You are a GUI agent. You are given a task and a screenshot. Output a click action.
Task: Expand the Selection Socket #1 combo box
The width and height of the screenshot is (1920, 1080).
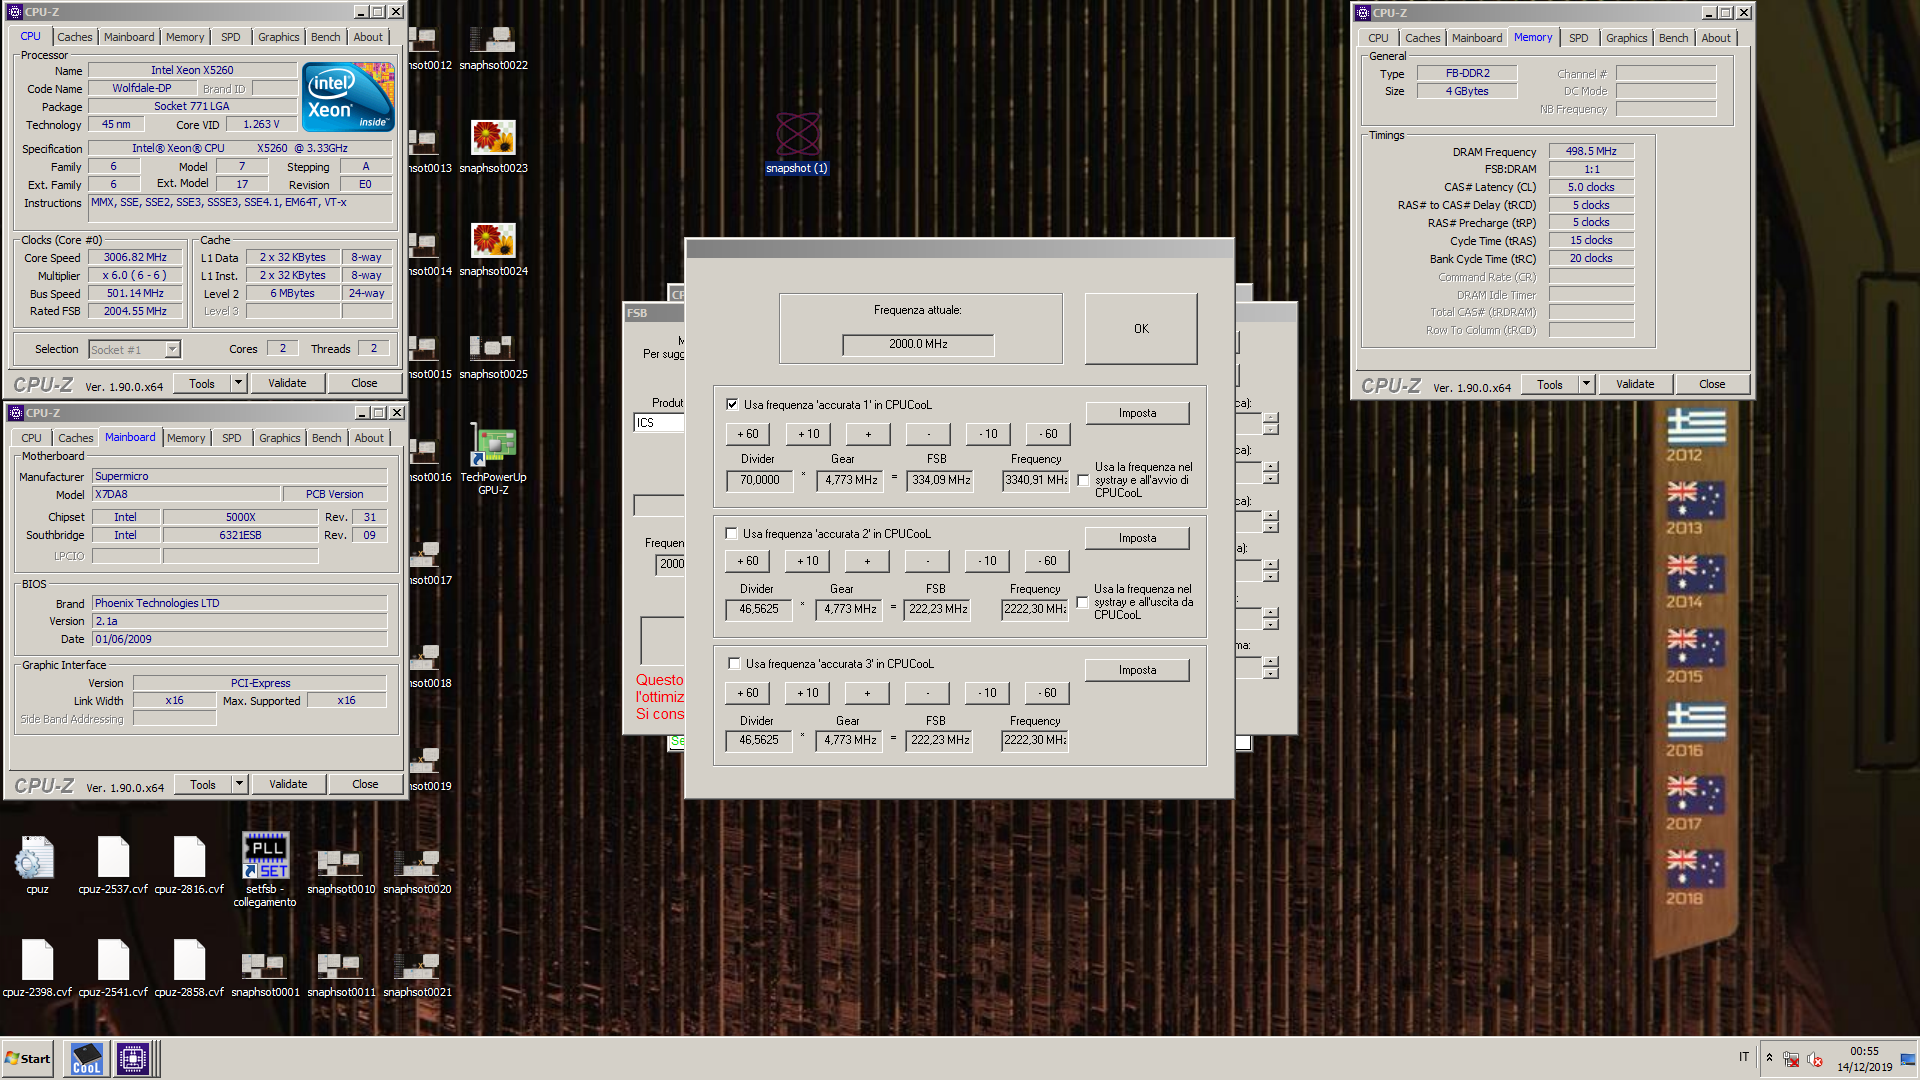click(x=172, y=349)
